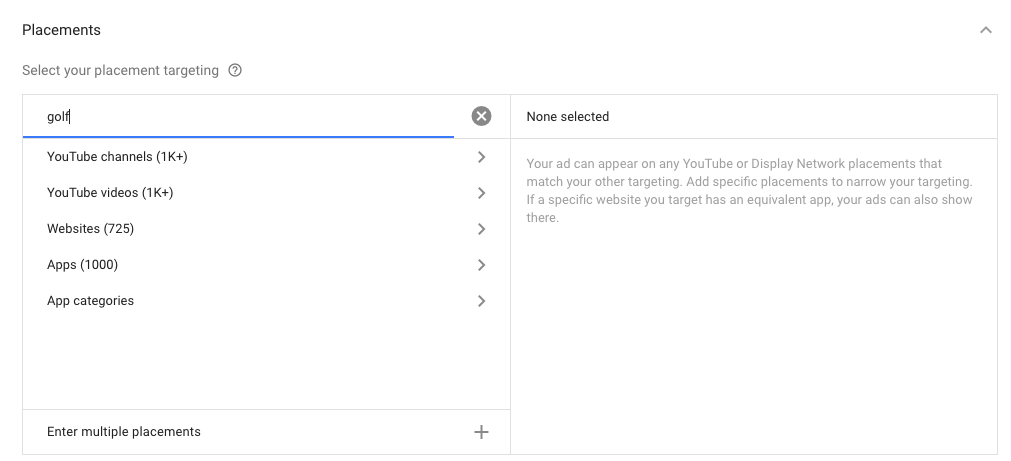This screenshot has width=1011, height=461.
Task: Click Select your placement targeting label
Action: click(x=120, y=71)
